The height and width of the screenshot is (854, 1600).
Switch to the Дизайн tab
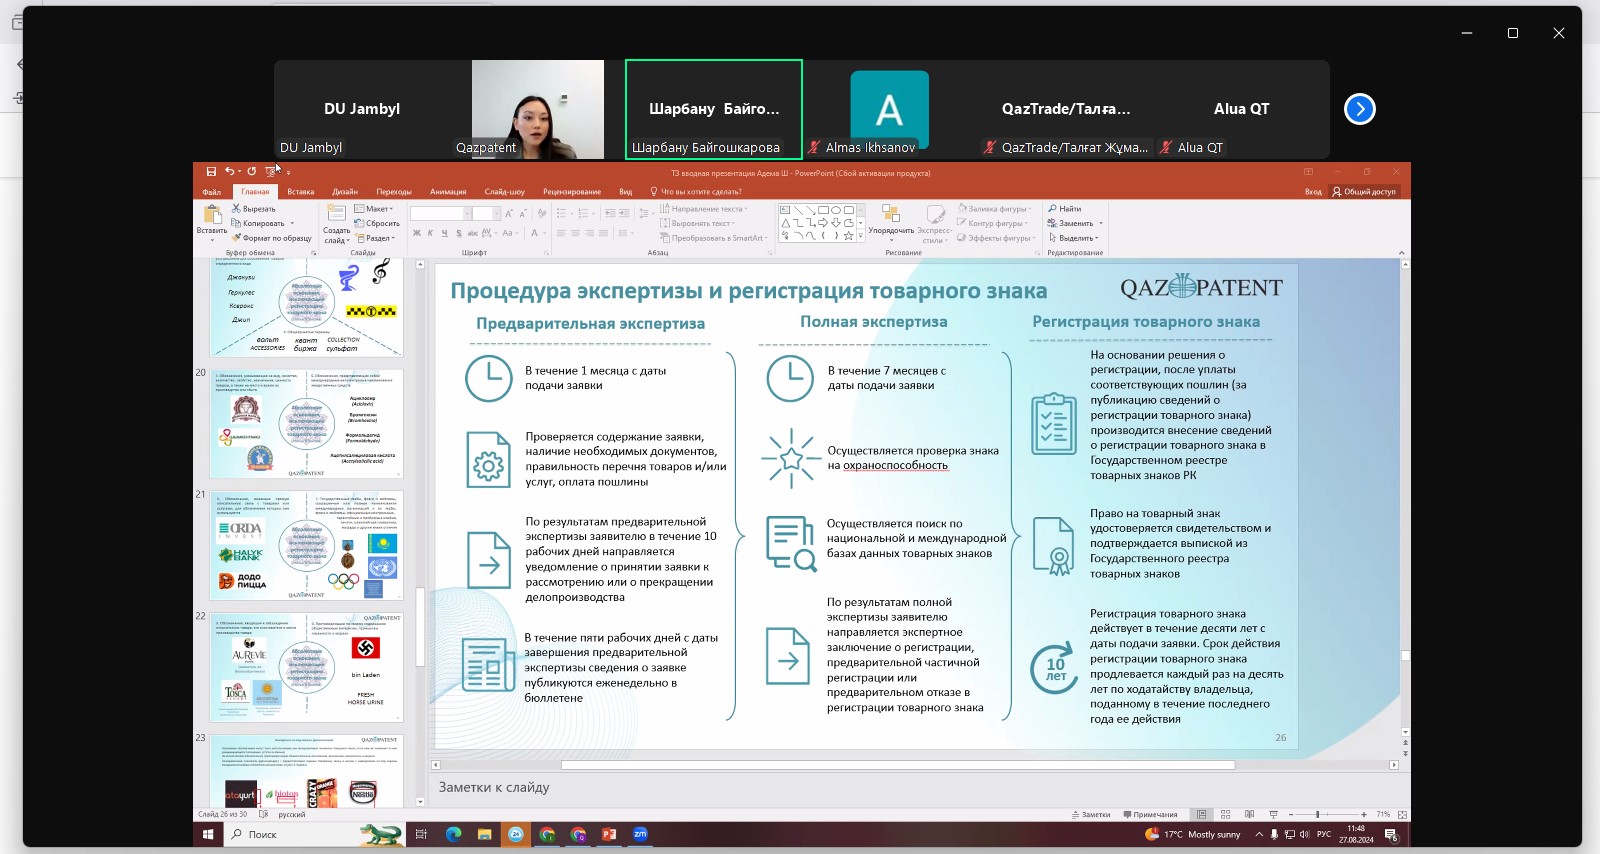[x=345, y=192]
